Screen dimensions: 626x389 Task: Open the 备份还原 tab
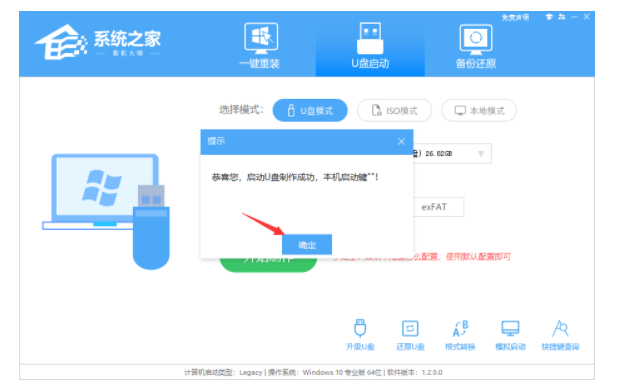click(x=475, y=46)
